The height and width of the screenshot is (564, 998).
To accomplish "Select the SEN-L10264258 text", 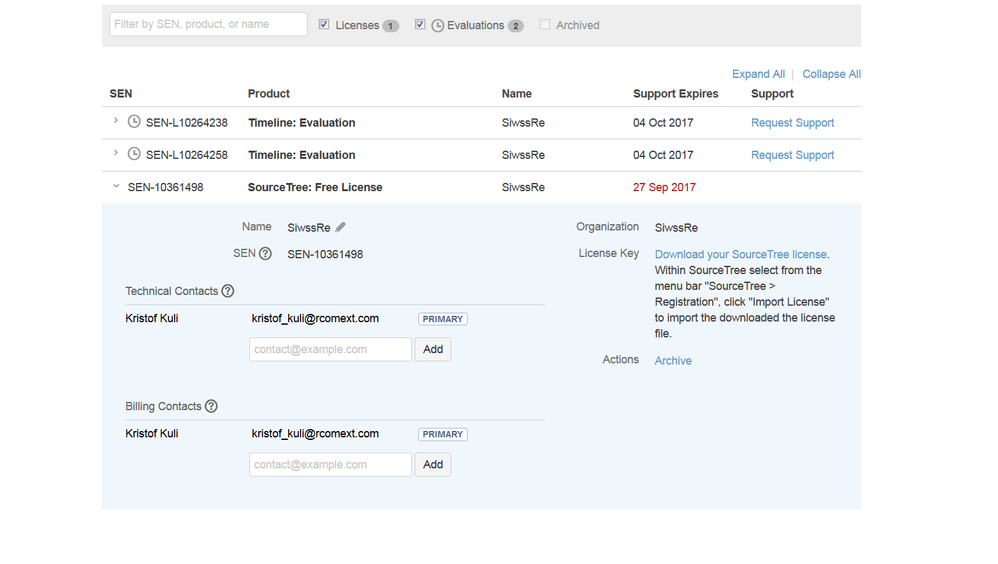I will (186, 155).
